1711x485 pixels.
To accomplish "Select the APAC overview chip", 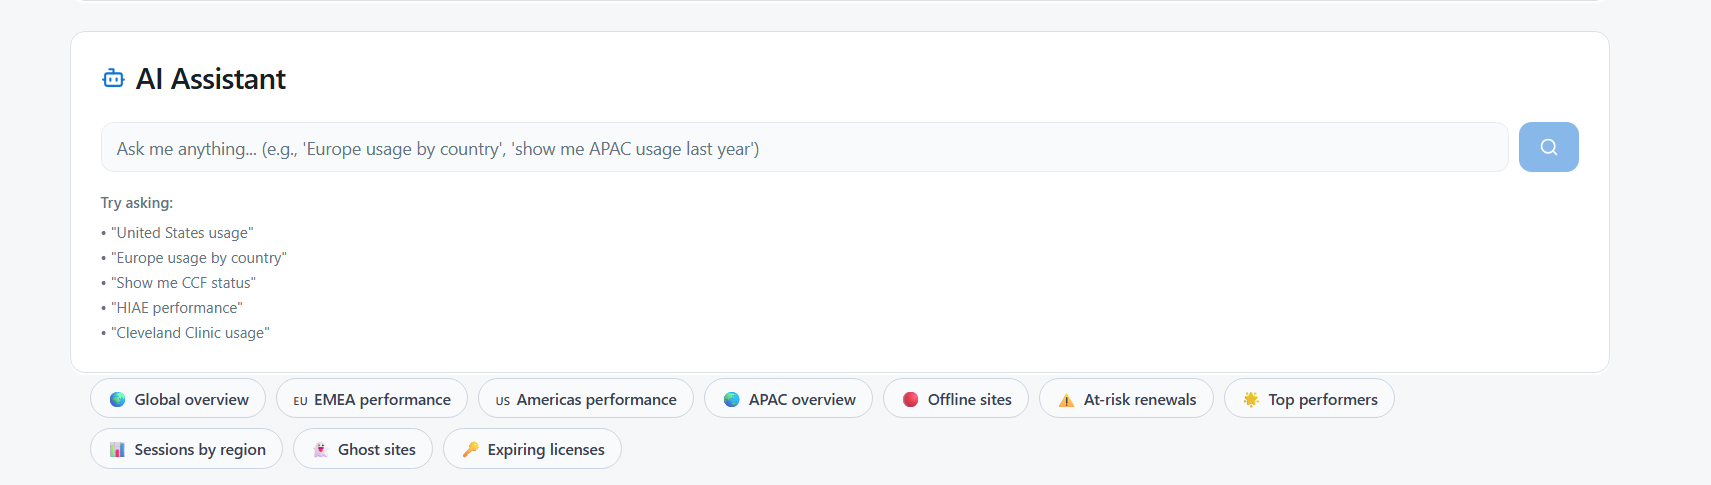I will point(788,398).
